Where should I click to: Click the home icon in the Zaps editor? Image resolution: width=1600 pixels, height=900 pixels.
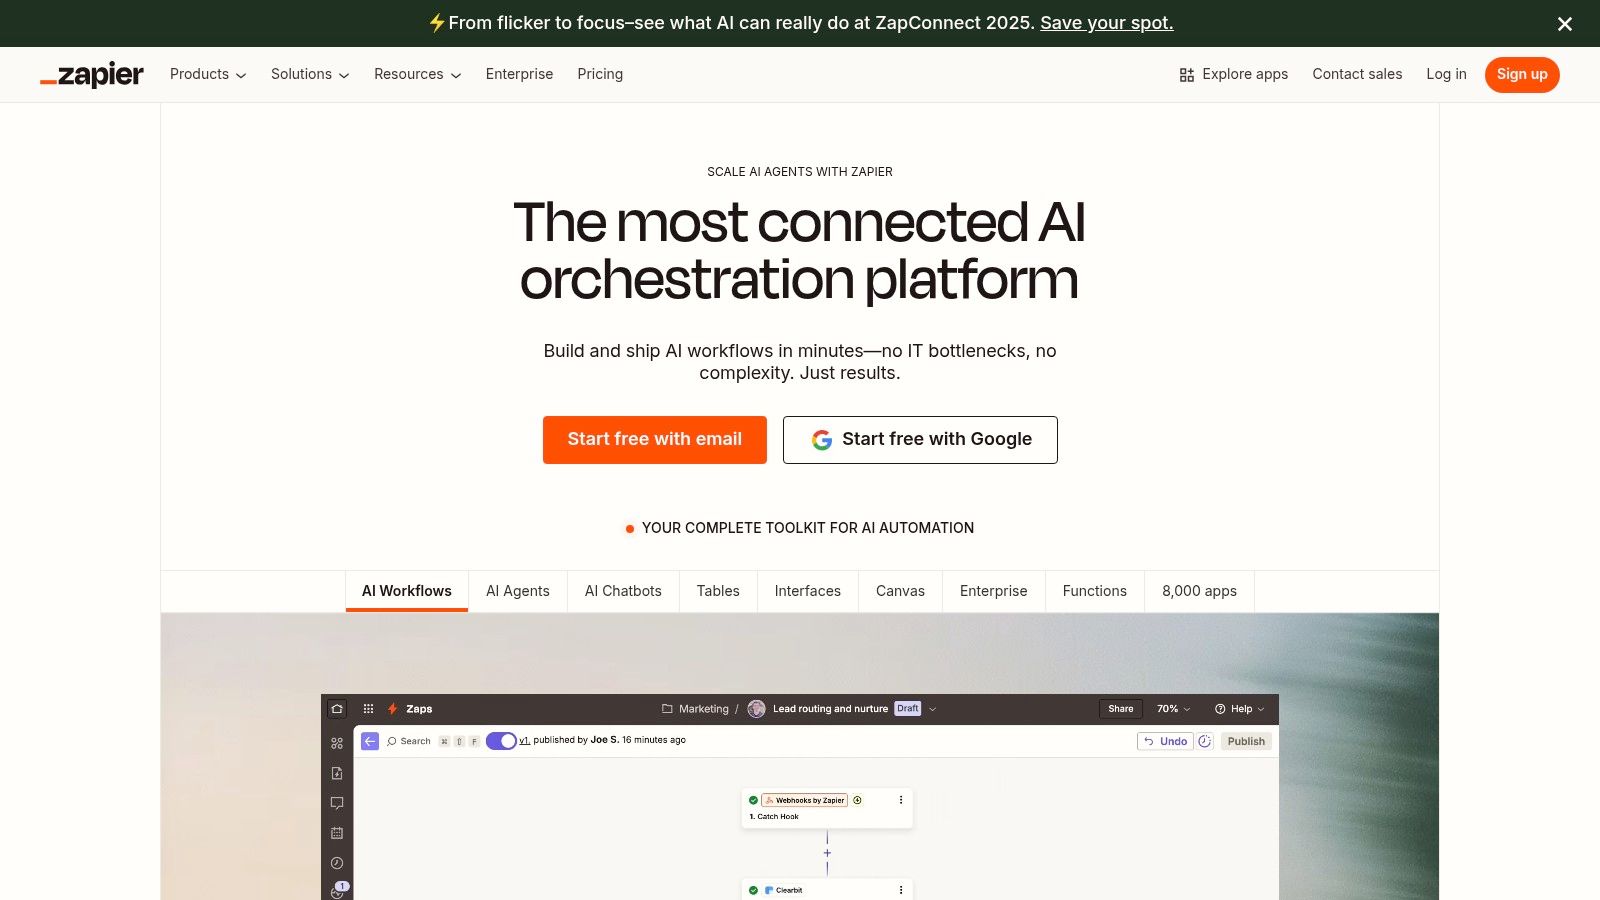[x=337, y=709]
